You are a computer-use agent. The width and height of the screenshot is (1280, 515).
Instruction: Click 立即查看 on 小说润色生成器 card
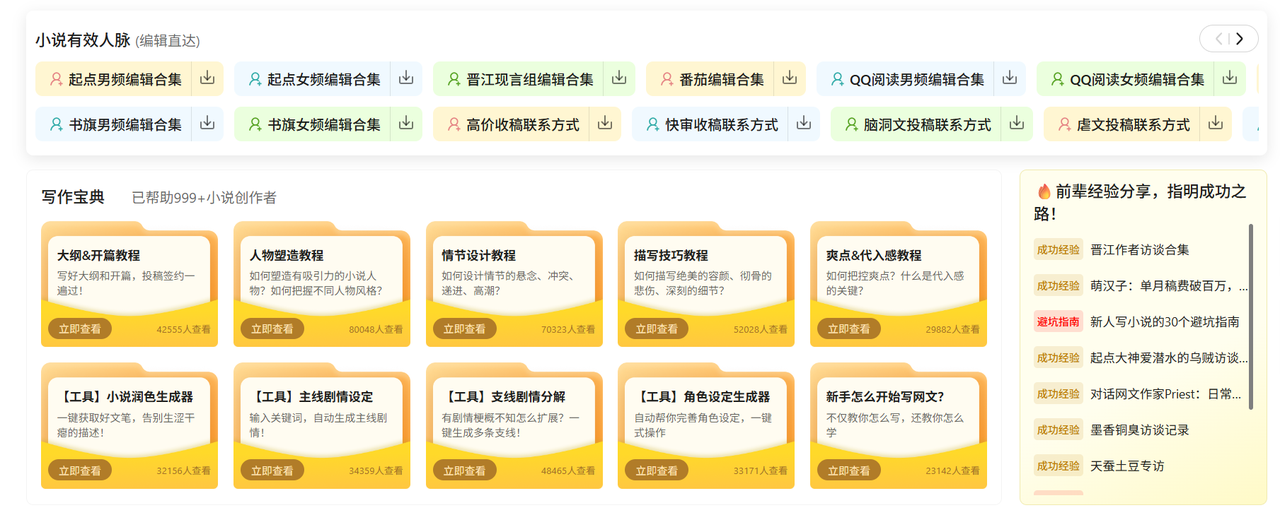pyautogui.click(x=80, y=470)
